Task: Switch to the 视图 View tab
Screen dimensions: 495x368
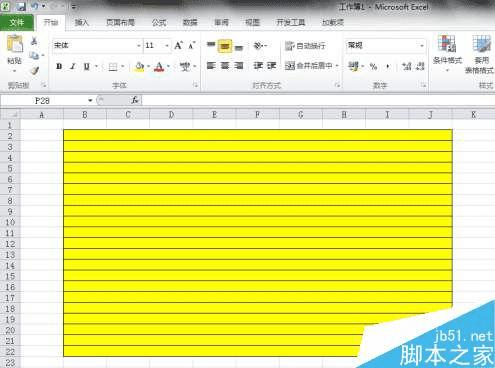Action: (x=252, y=23)
